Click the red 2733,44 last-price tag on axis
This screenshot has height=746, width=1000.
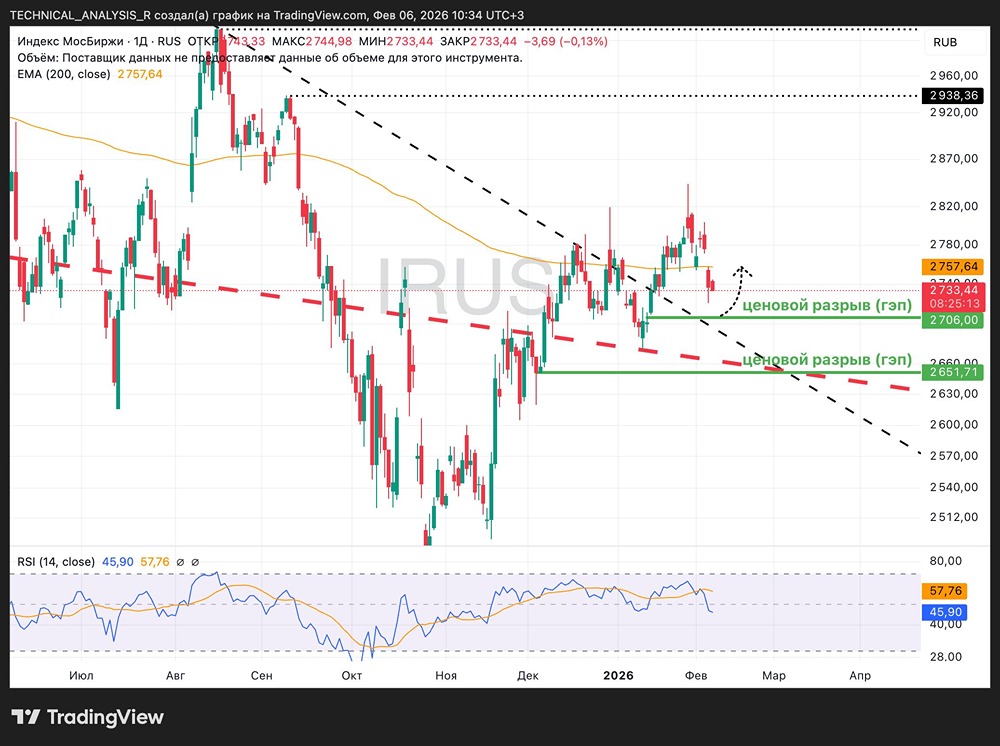click(x=953, y=290)
